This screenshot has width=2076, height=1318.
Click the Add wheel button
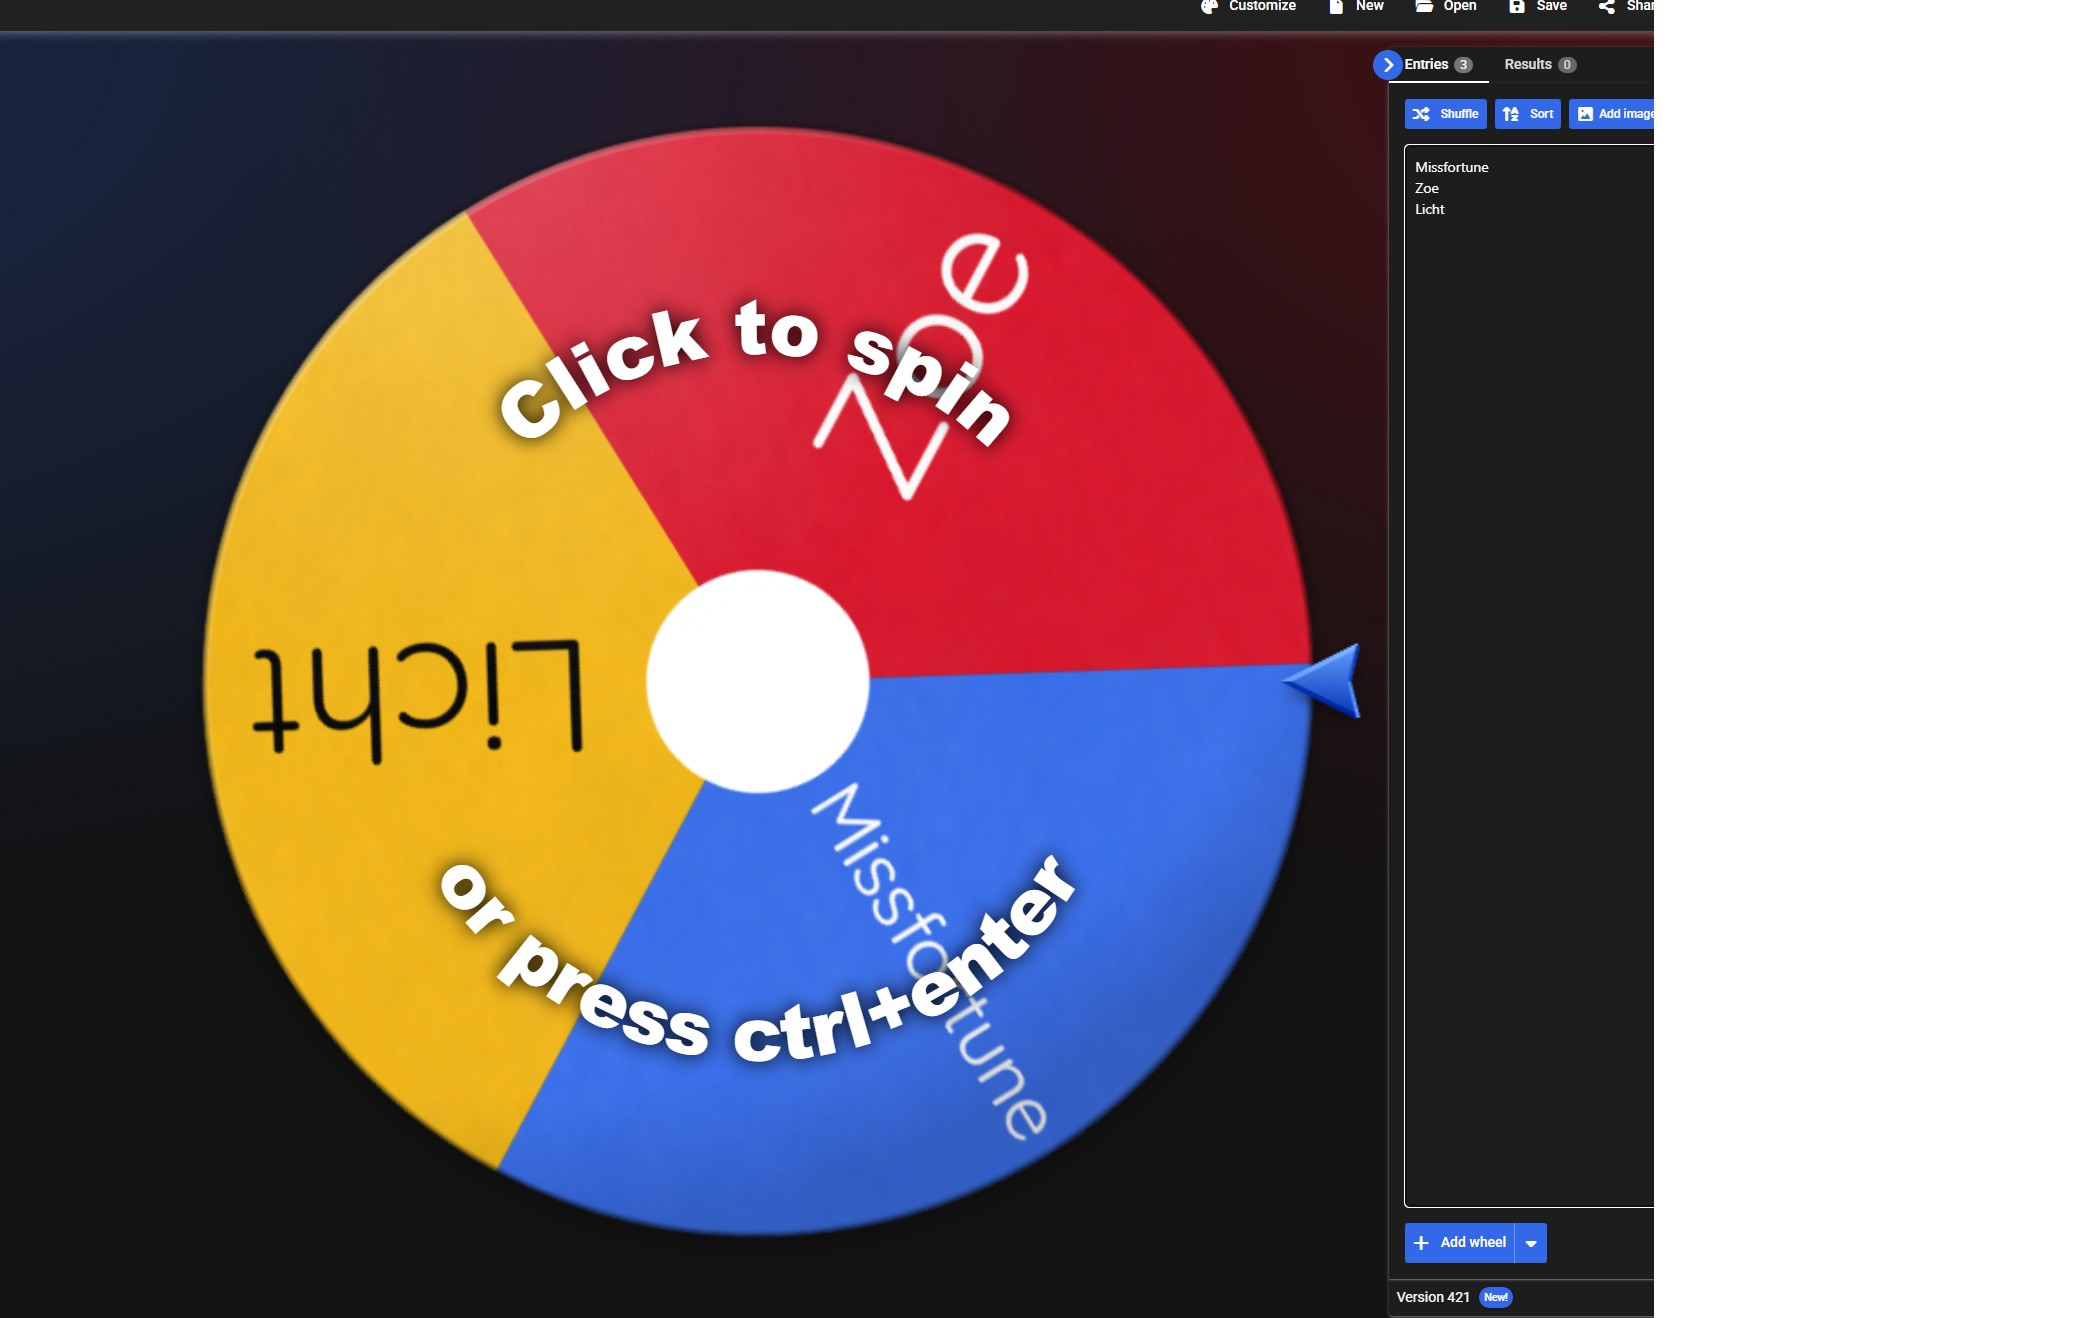coord(1460,1243)
